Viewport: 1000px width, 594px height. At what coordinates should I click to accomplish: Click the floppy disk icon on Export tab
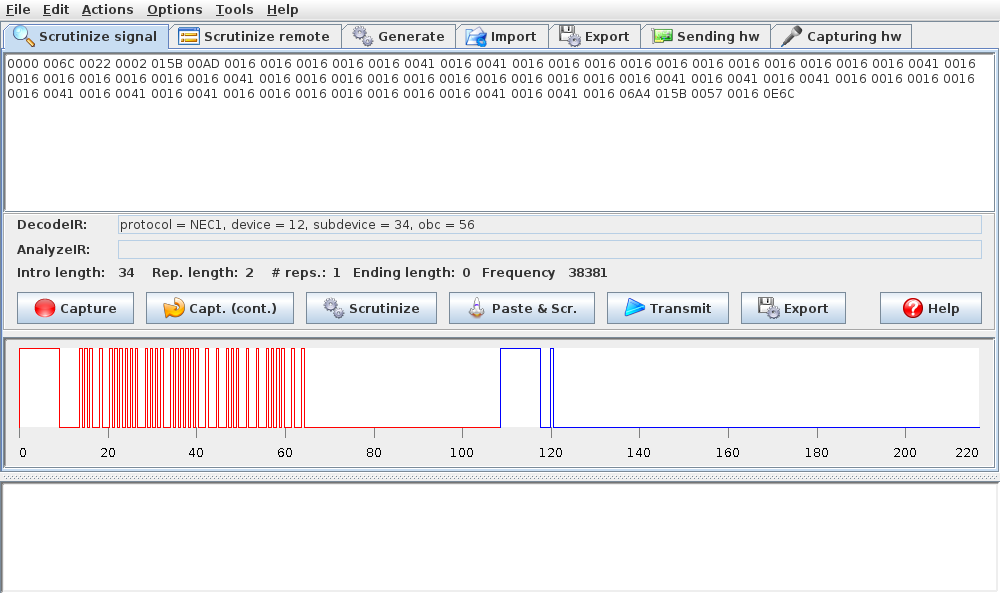pyautogui.click(x=570, y=37)
